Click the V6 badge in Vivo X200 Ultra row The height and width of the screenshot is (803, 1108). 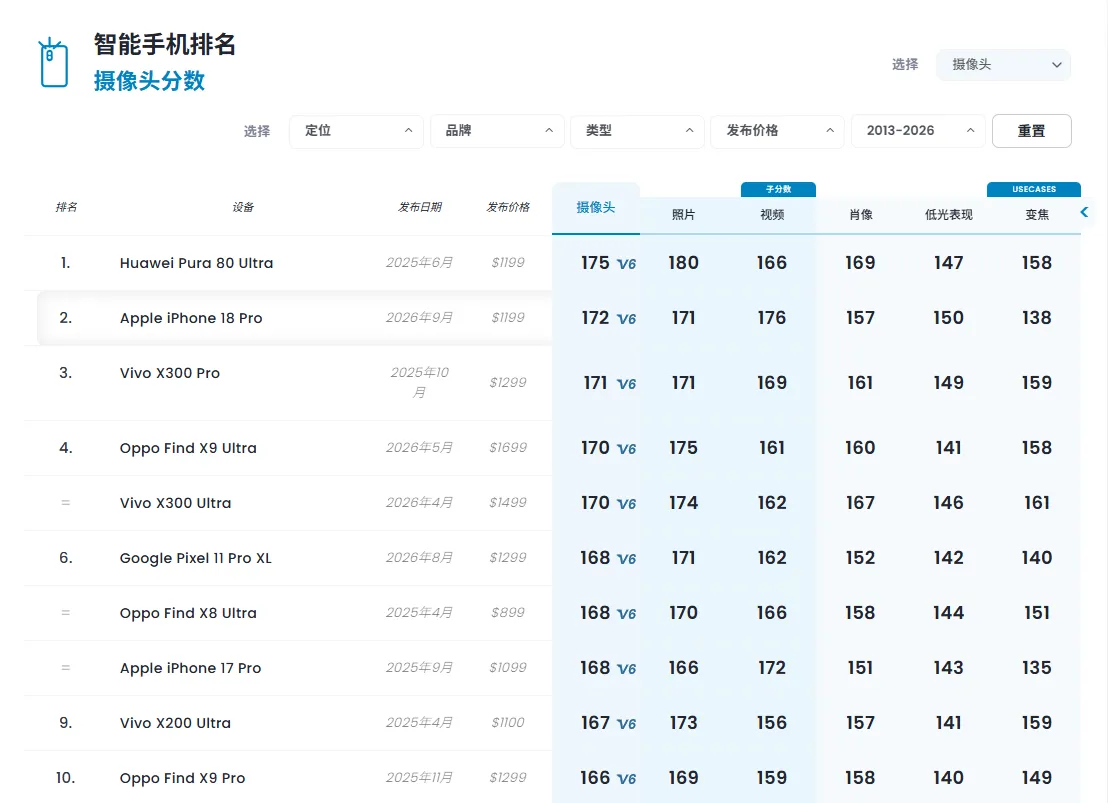[626, 725]
